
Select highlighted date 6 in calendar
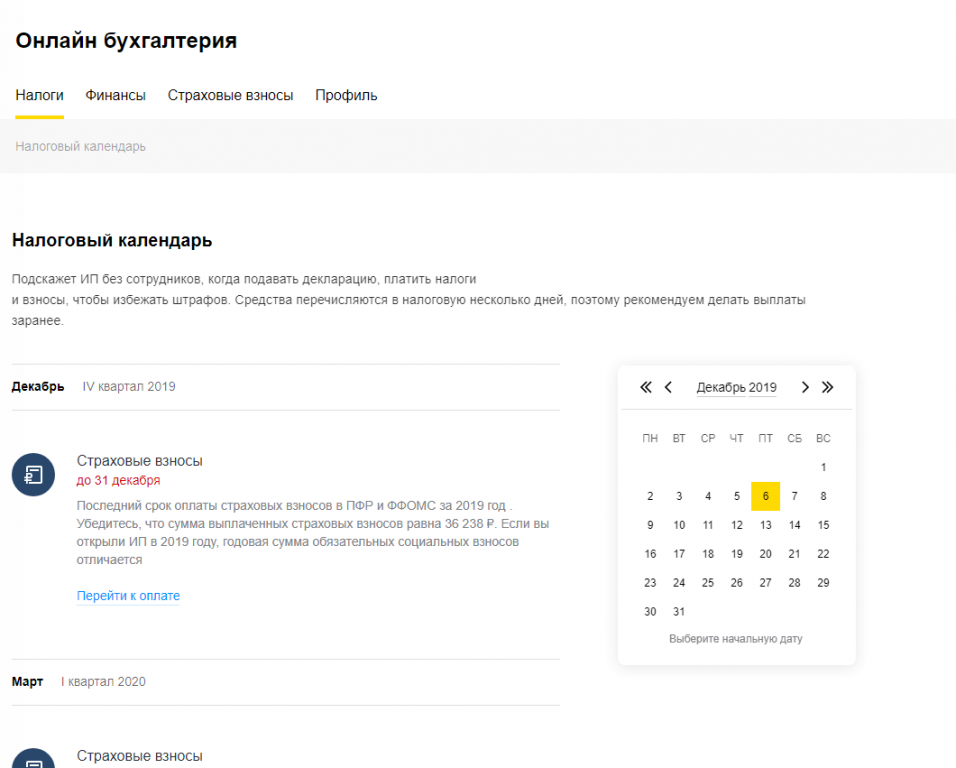pyautogui.click(x=765, y=496)
